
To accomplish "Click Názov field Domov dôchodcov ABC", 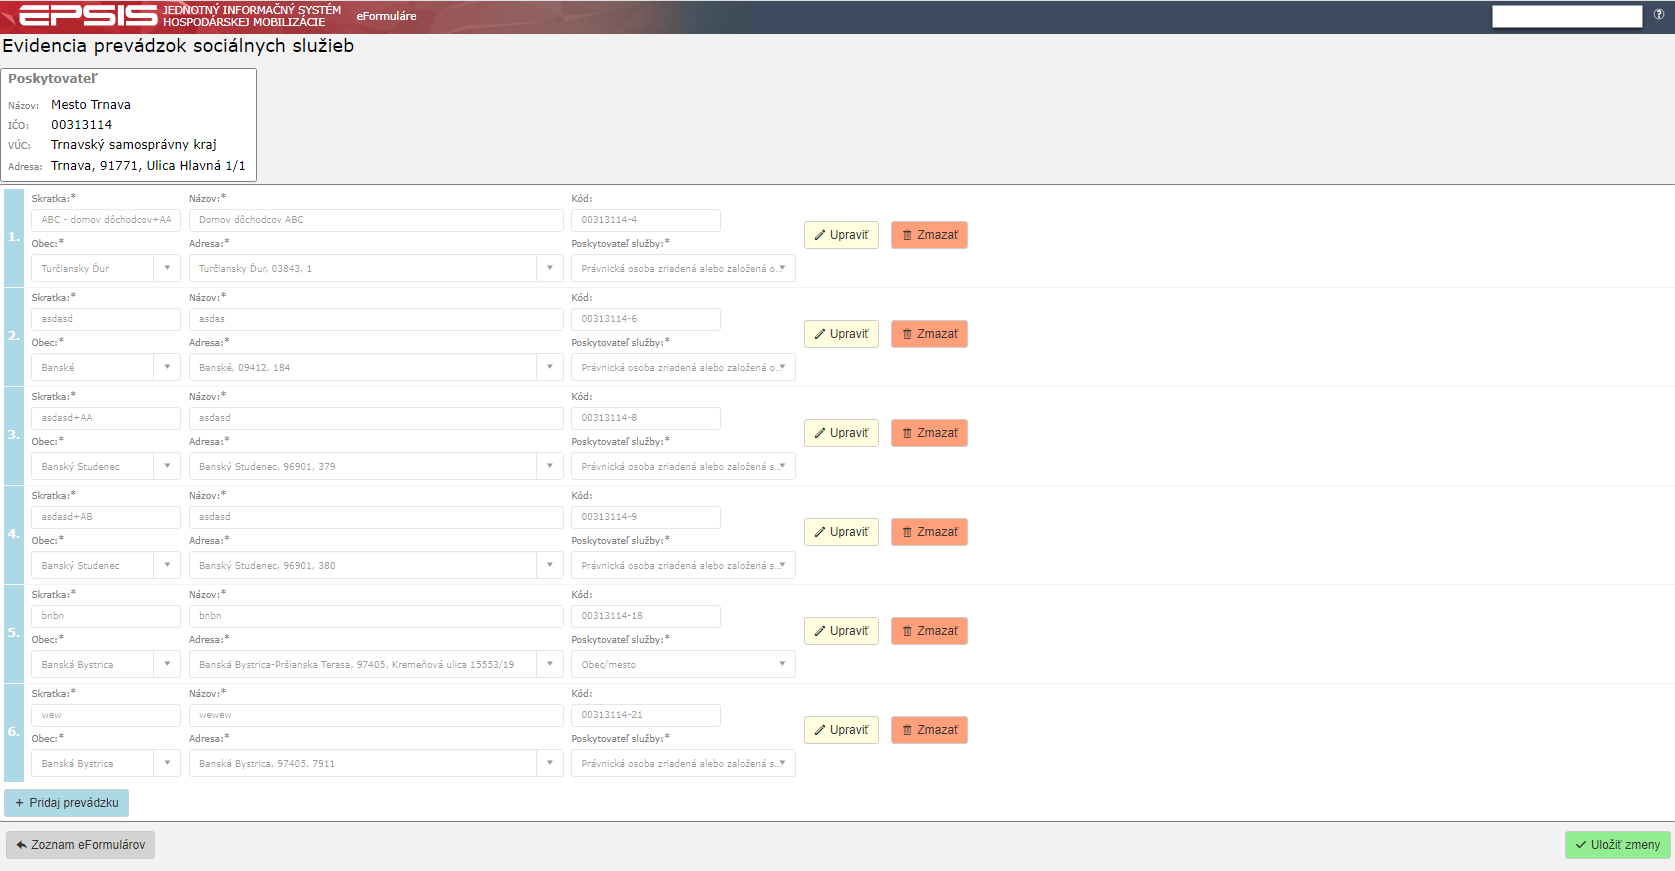I will (376, 220).
